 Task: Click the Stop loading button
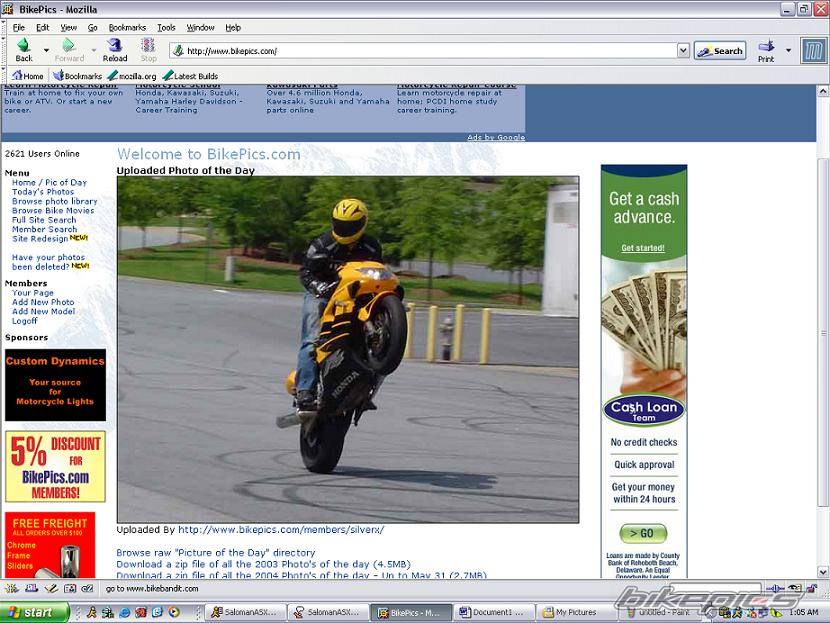pos(148,50)
